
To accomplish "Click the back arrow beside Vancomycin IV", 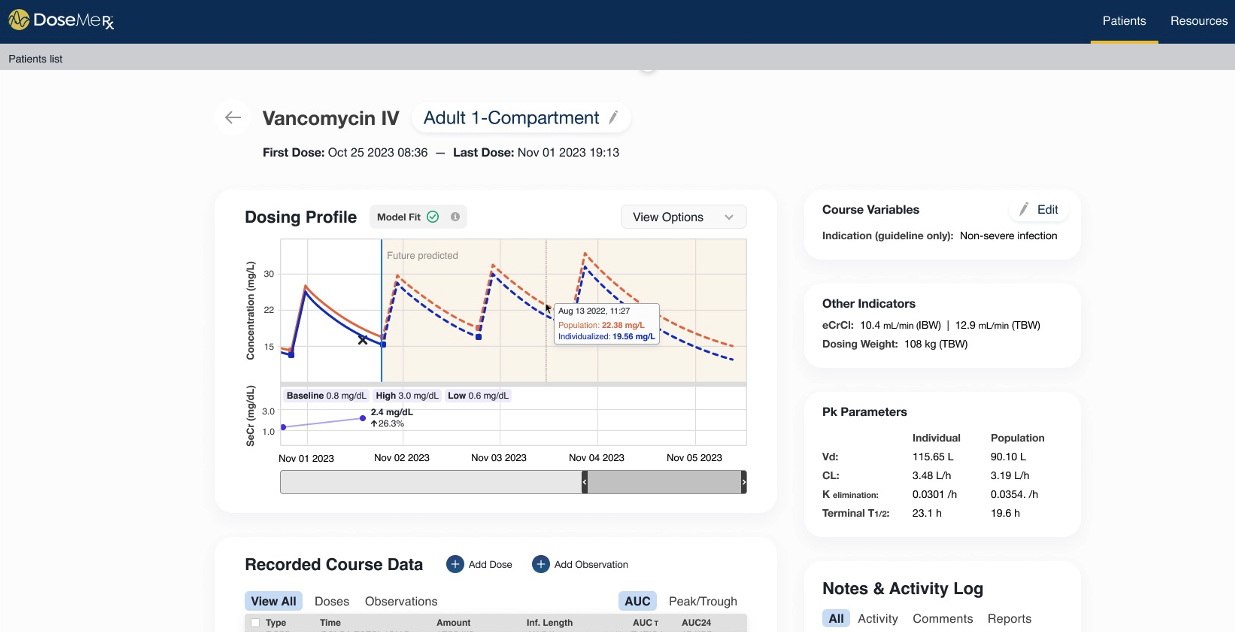I will (233, 118).
